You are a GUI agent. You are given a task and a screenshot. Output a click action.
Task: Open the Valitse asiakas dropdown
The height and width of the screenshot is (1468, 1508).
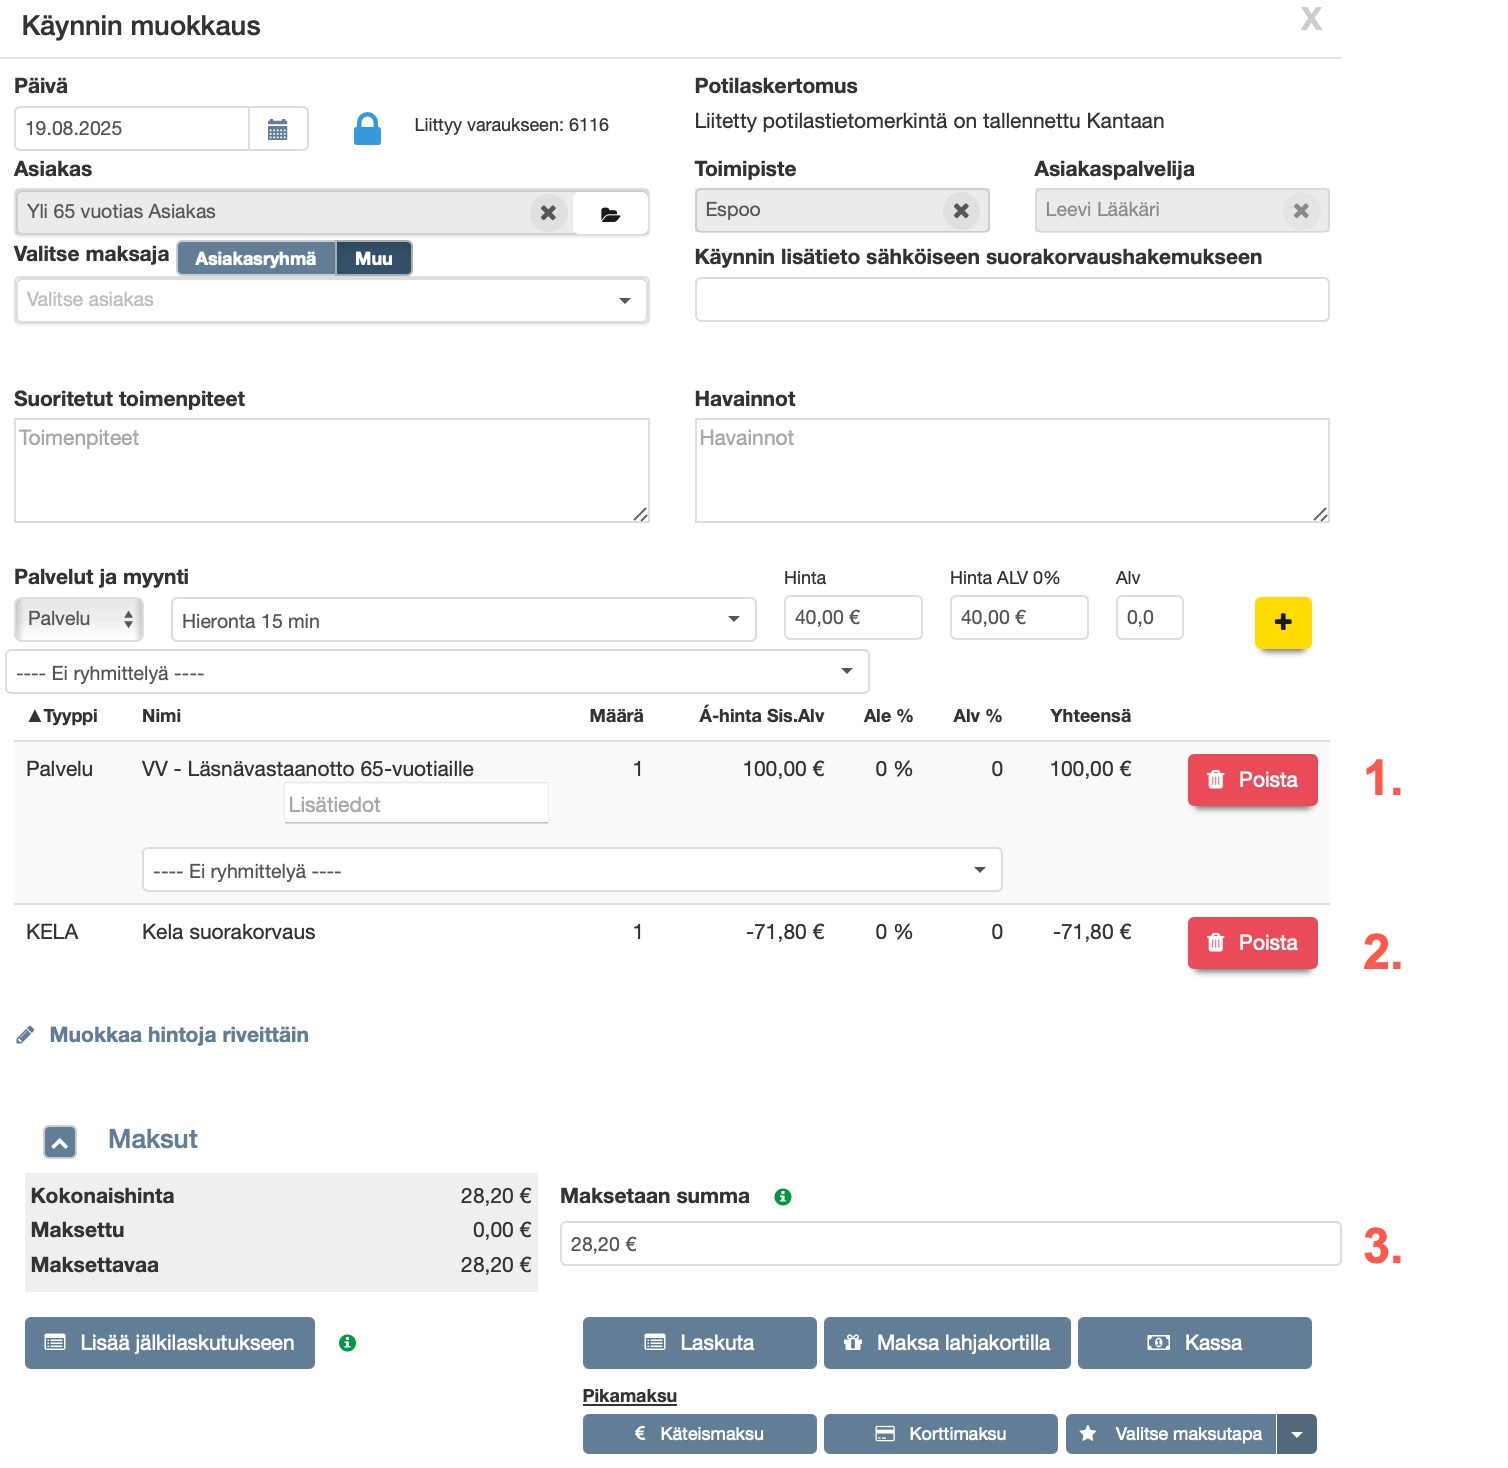[x=331, y=300]
